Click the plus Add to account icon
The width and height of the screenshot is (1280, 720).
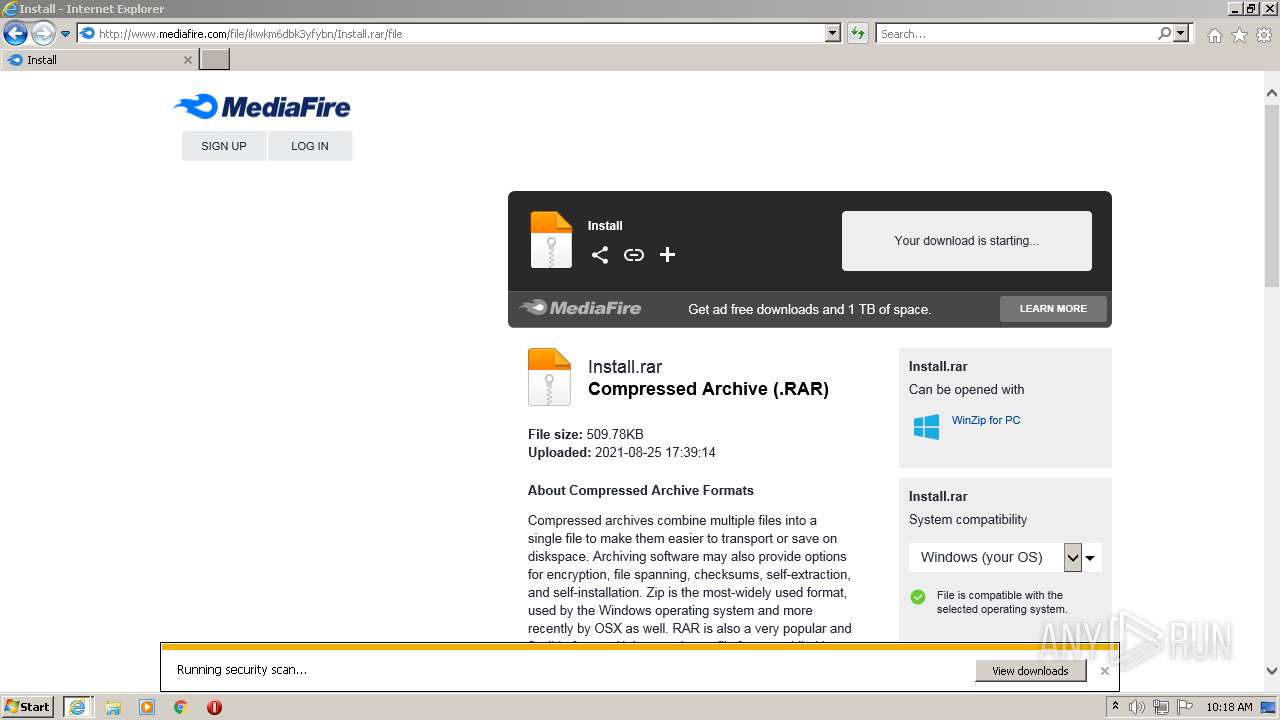point(668,255)
